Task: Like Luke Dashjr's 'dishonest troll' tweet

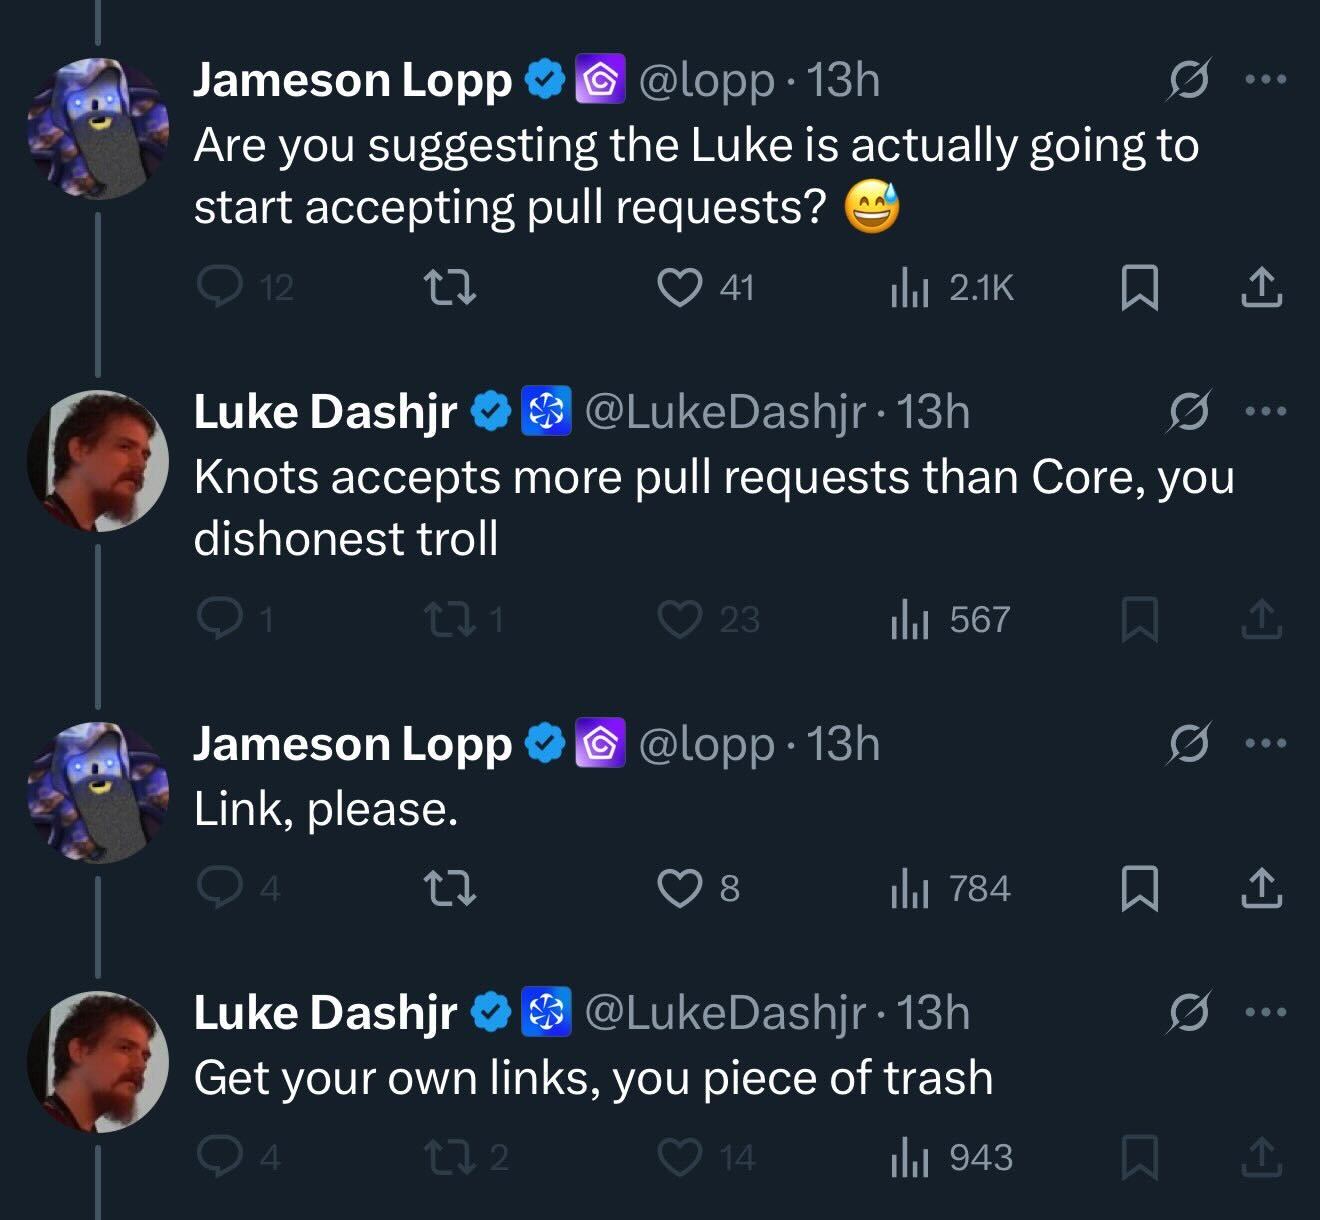Action: tap(680, 620)
